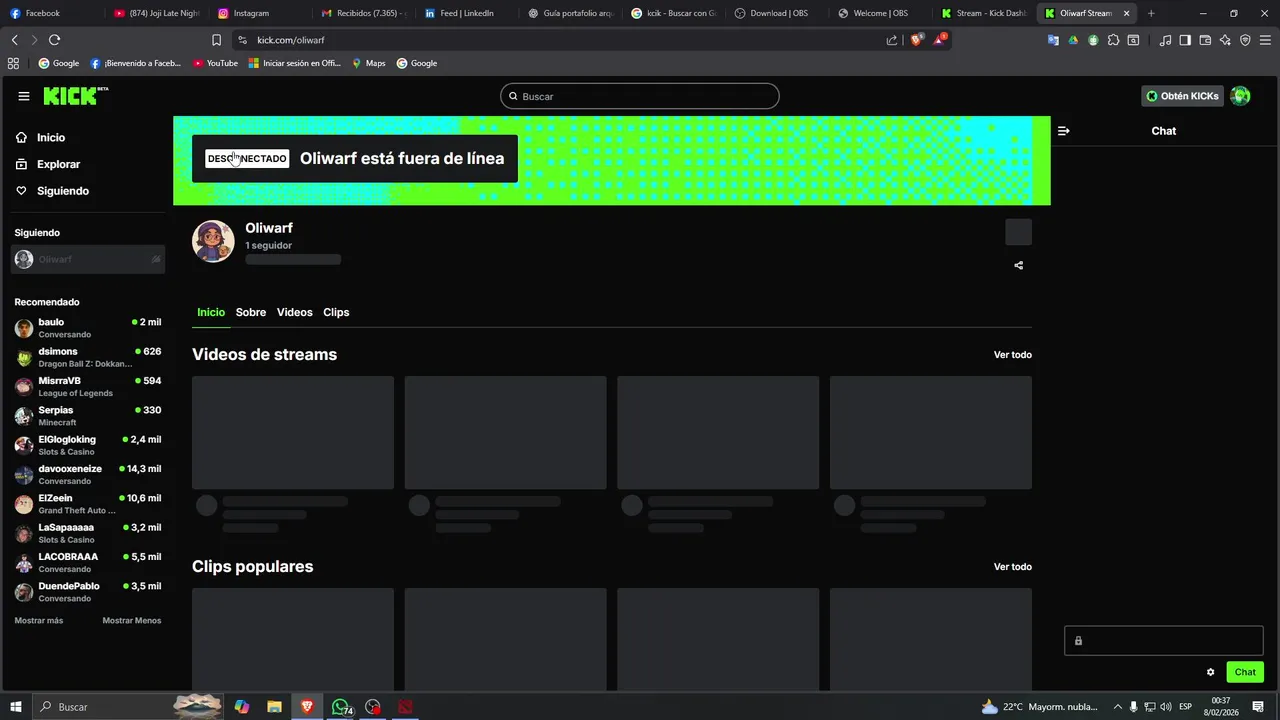Open the music playlist note icon
This screenshot has height=720, width=1280.
pyautogui.click(x=1165, y=40)
